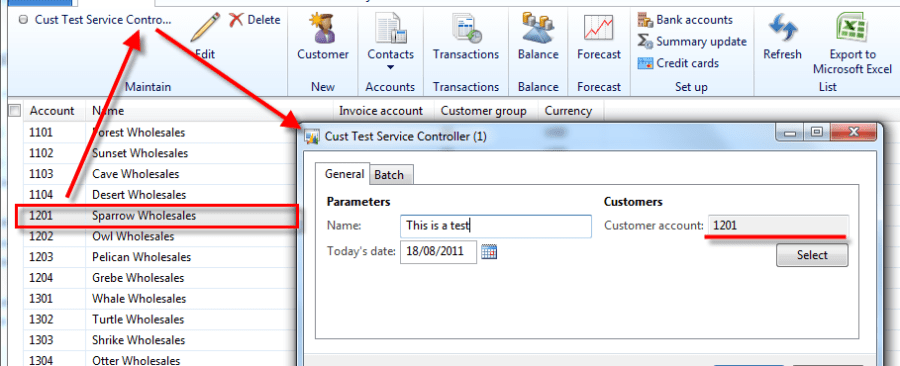Click the Edit pencil icon
The image size is (900, 366).
[205, 28]
